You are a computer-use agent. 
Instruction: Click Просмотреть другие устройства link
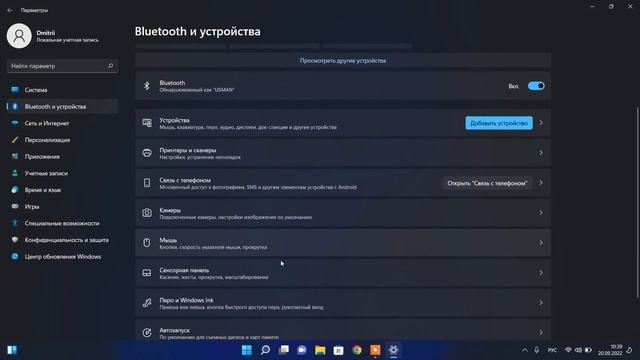[343, 60]
